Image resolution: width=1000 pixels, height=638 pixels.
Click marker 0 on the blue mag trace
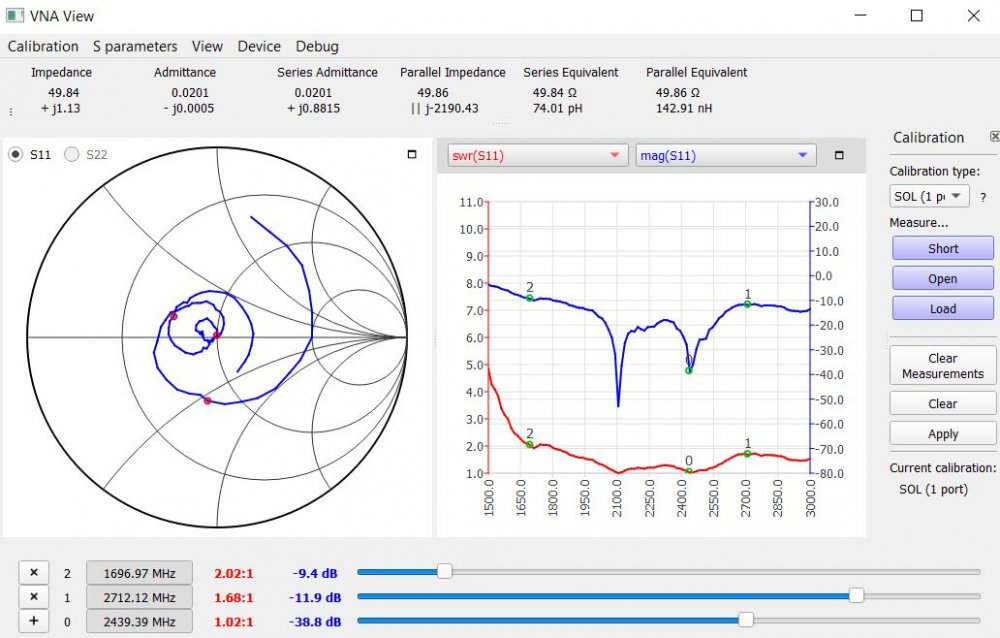(689, 370)
